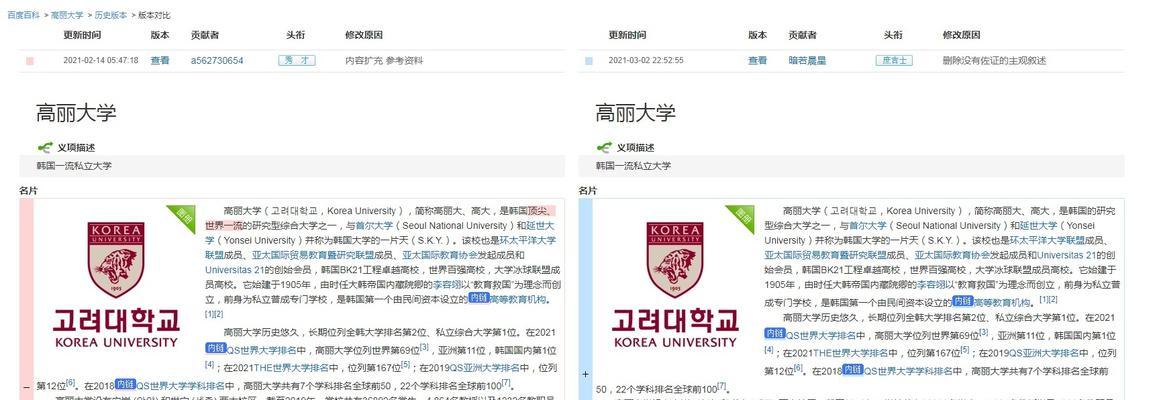This screenshot has width=1161, height=400.
Task: Open QS世界大学学科排名 link in left version
Action: [181, 386]
